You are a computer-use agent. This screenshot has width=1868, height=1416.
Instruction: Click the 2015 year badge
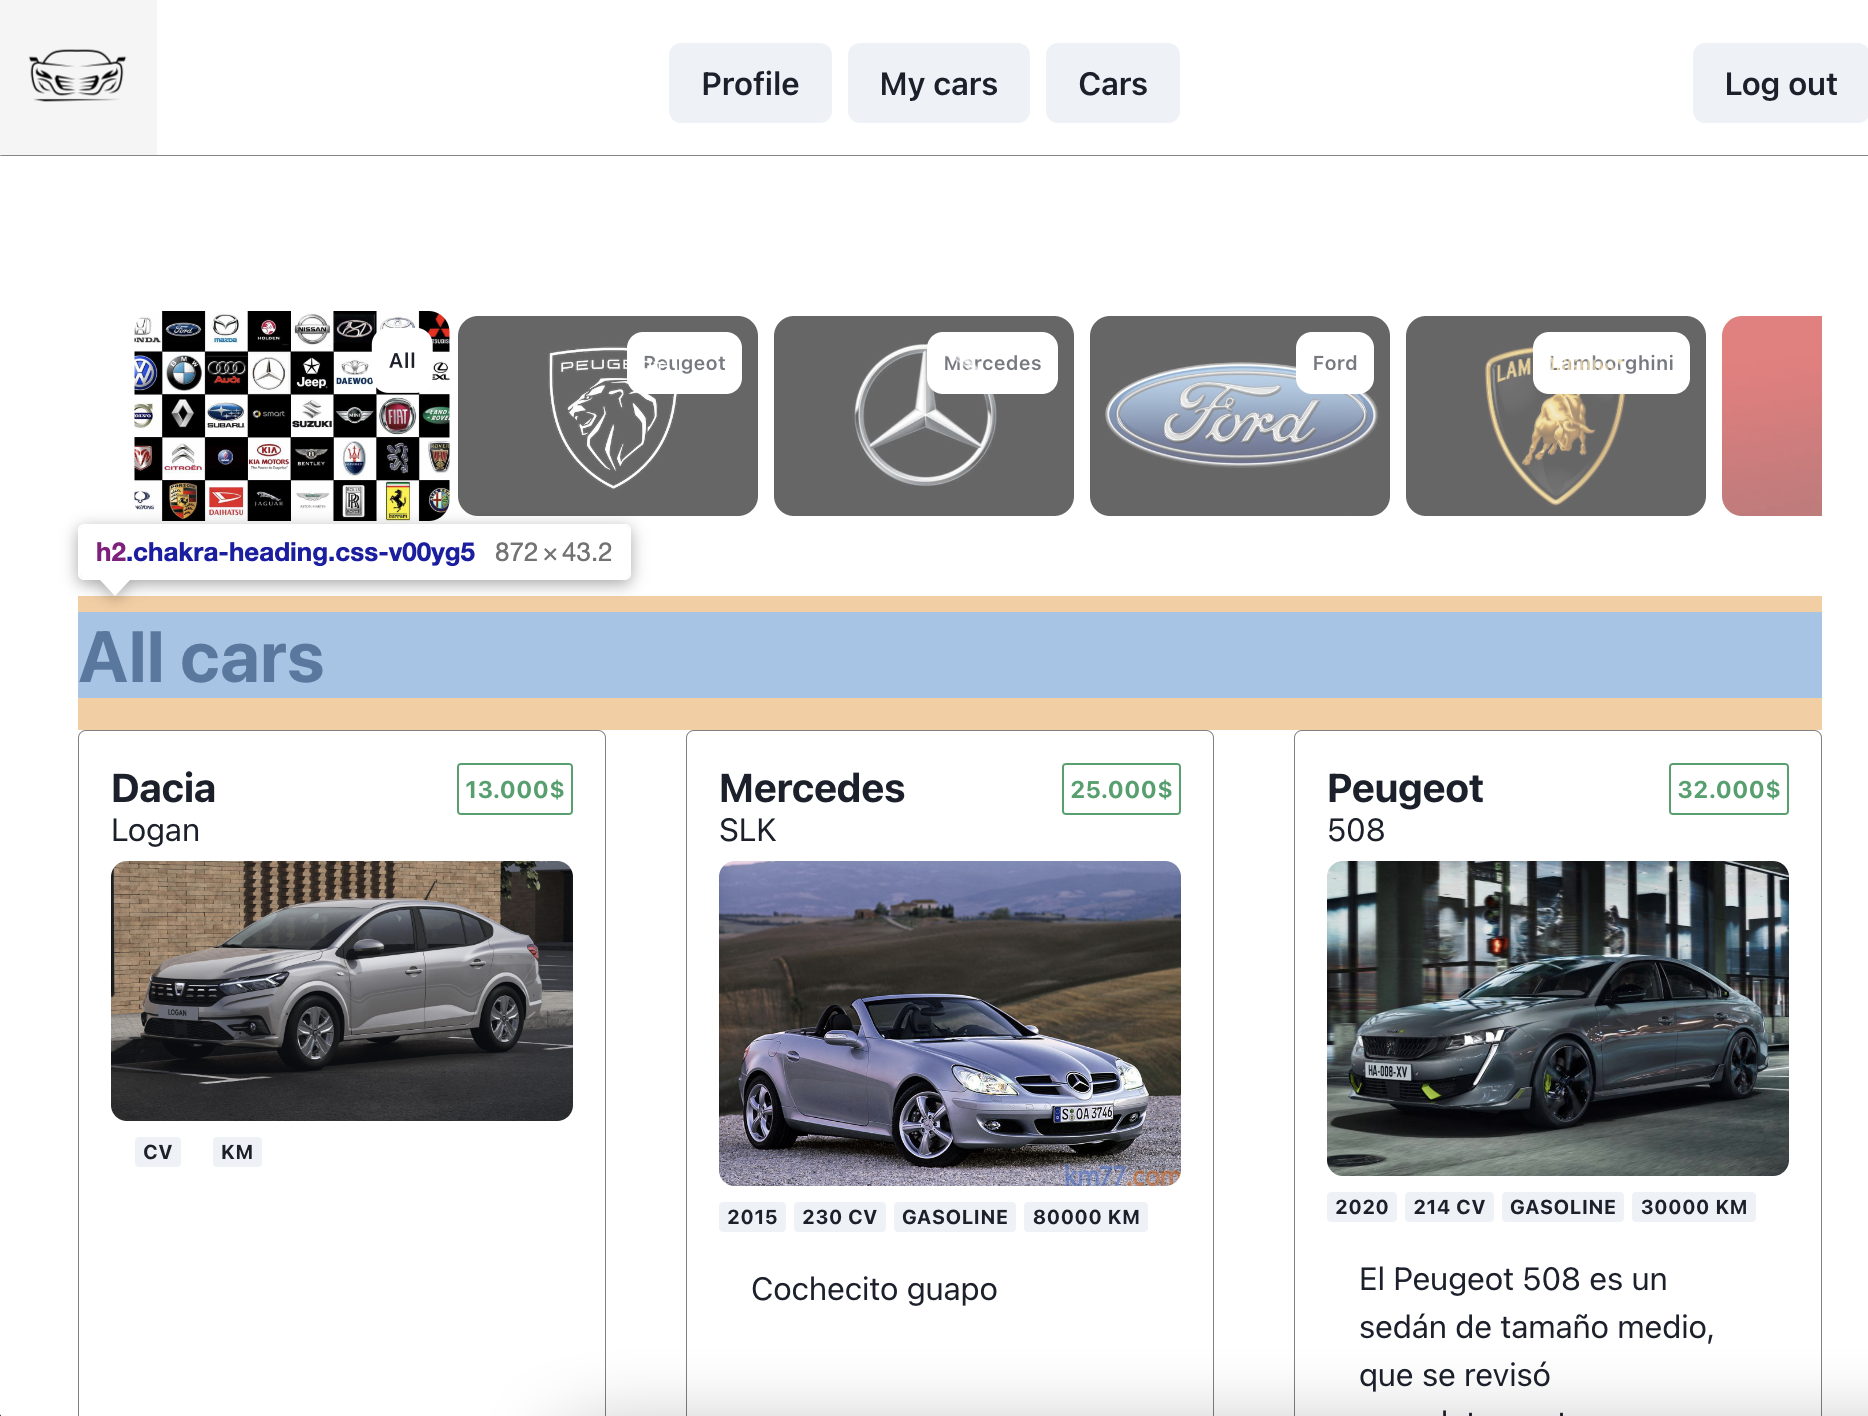(x=752, y=1217)
